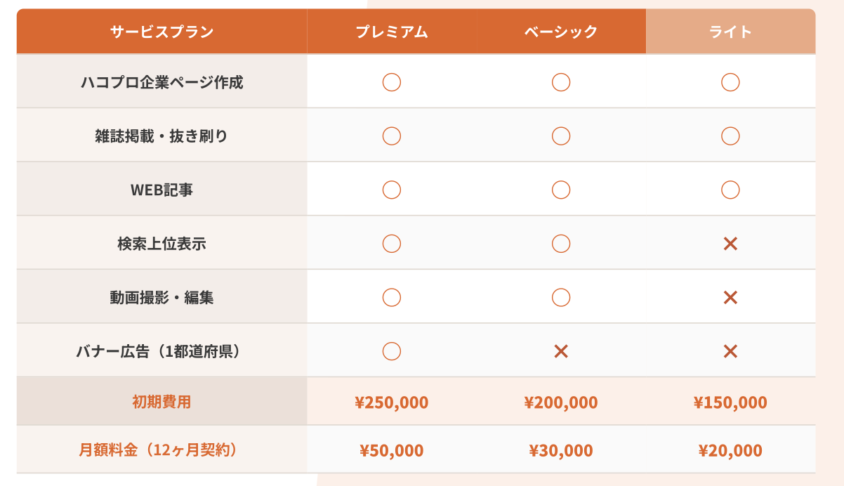Select the ライト column header

click(x=730, y=32)
